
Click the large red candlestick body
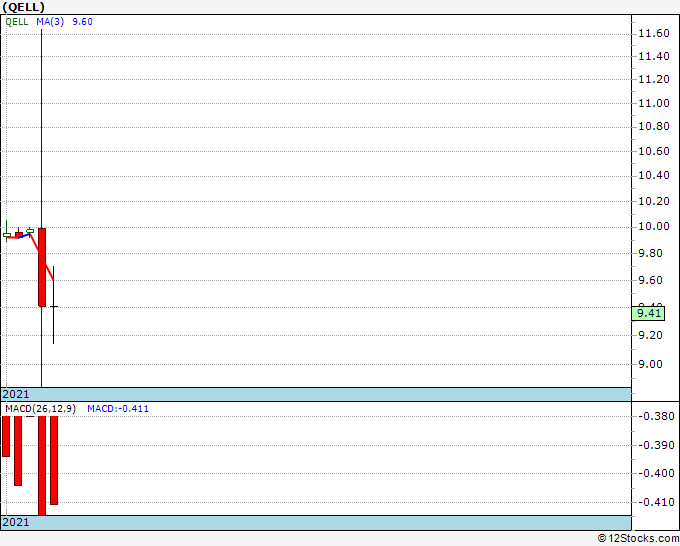(42, 267)
